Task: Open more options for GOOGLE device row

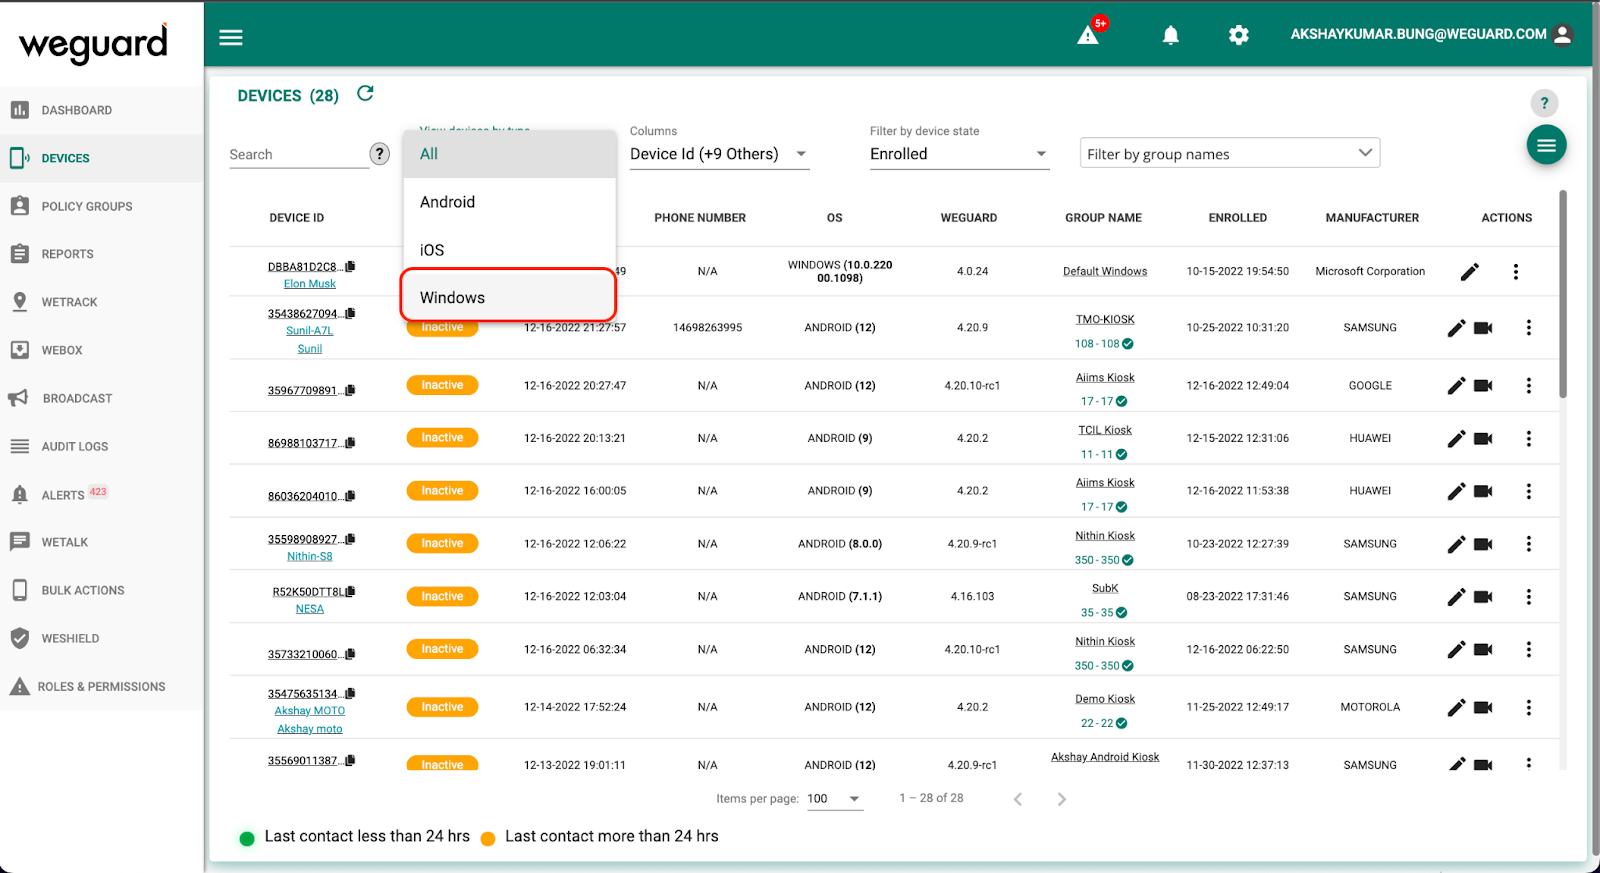Action: tap(1529, 385)
